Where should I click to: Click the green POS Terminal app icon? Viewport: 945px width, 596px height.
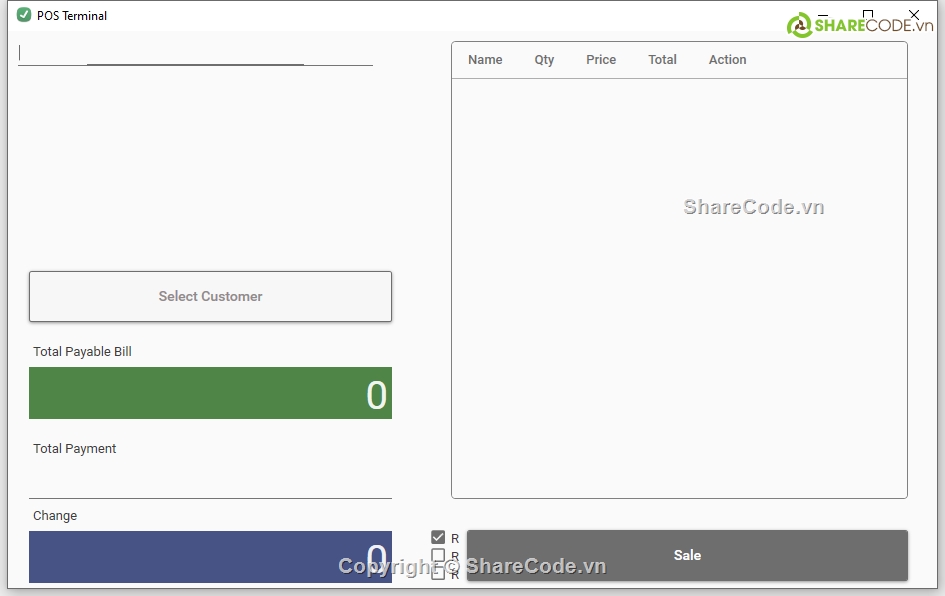click(x=24, y=15)
